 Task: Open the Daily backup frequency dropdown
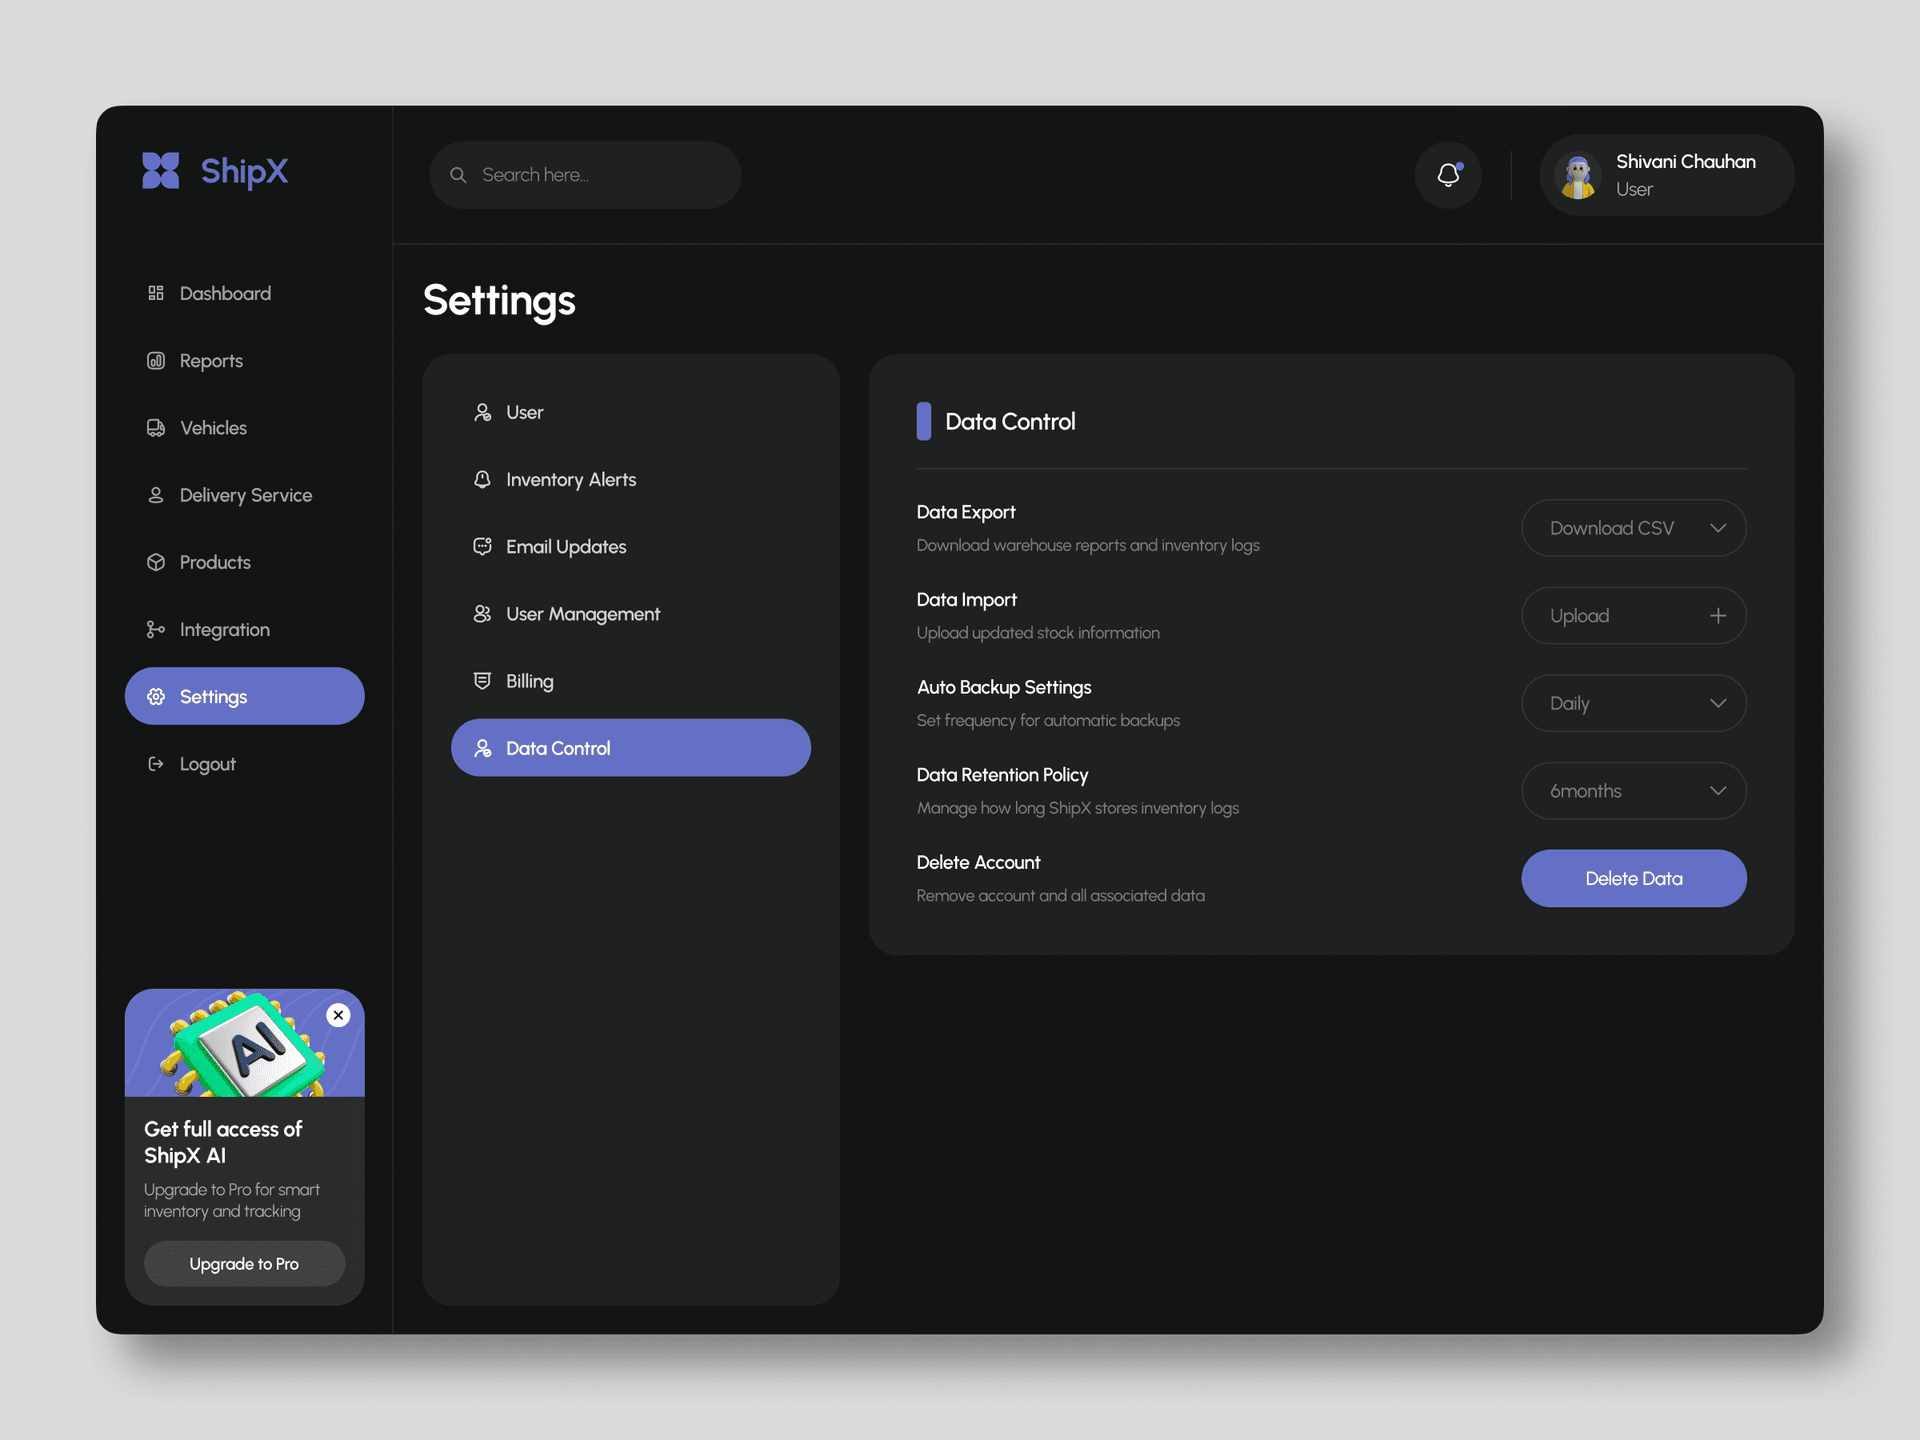pyautogui.click(x=1634, y=703)
